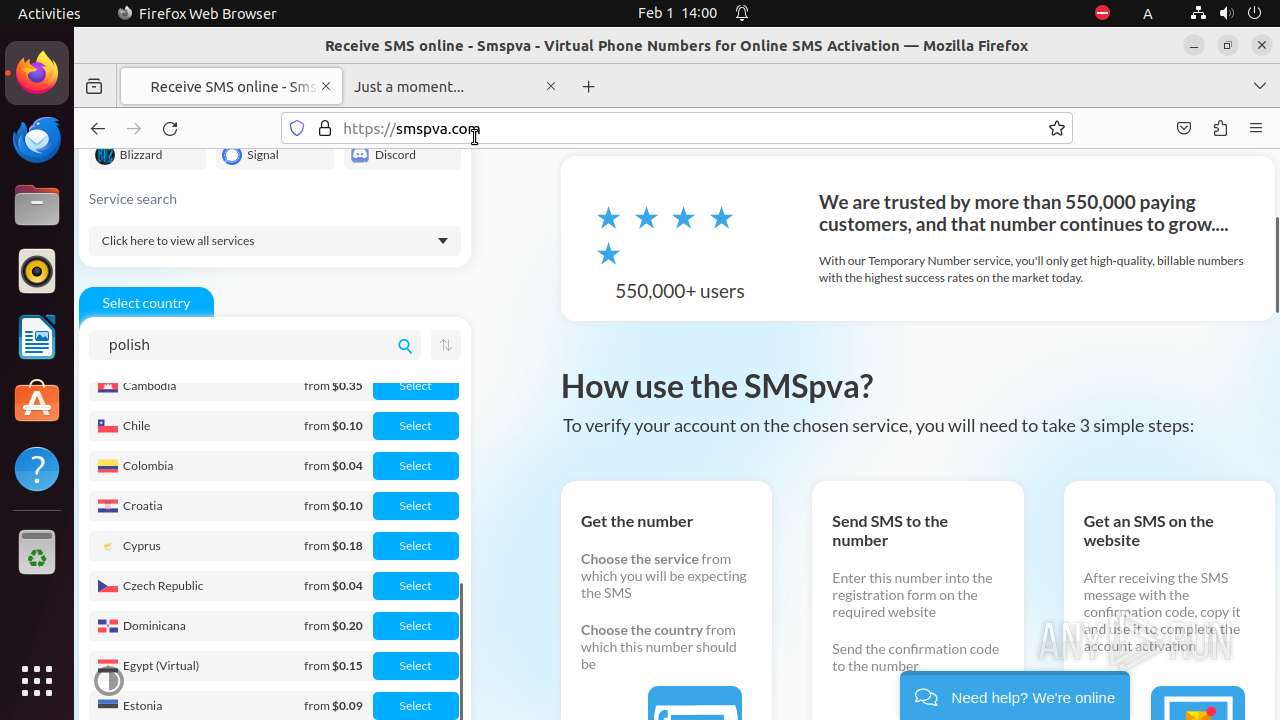The height and width of the screenshot is (720, 1280).
Task: Show applications grid
Action: 37,681
